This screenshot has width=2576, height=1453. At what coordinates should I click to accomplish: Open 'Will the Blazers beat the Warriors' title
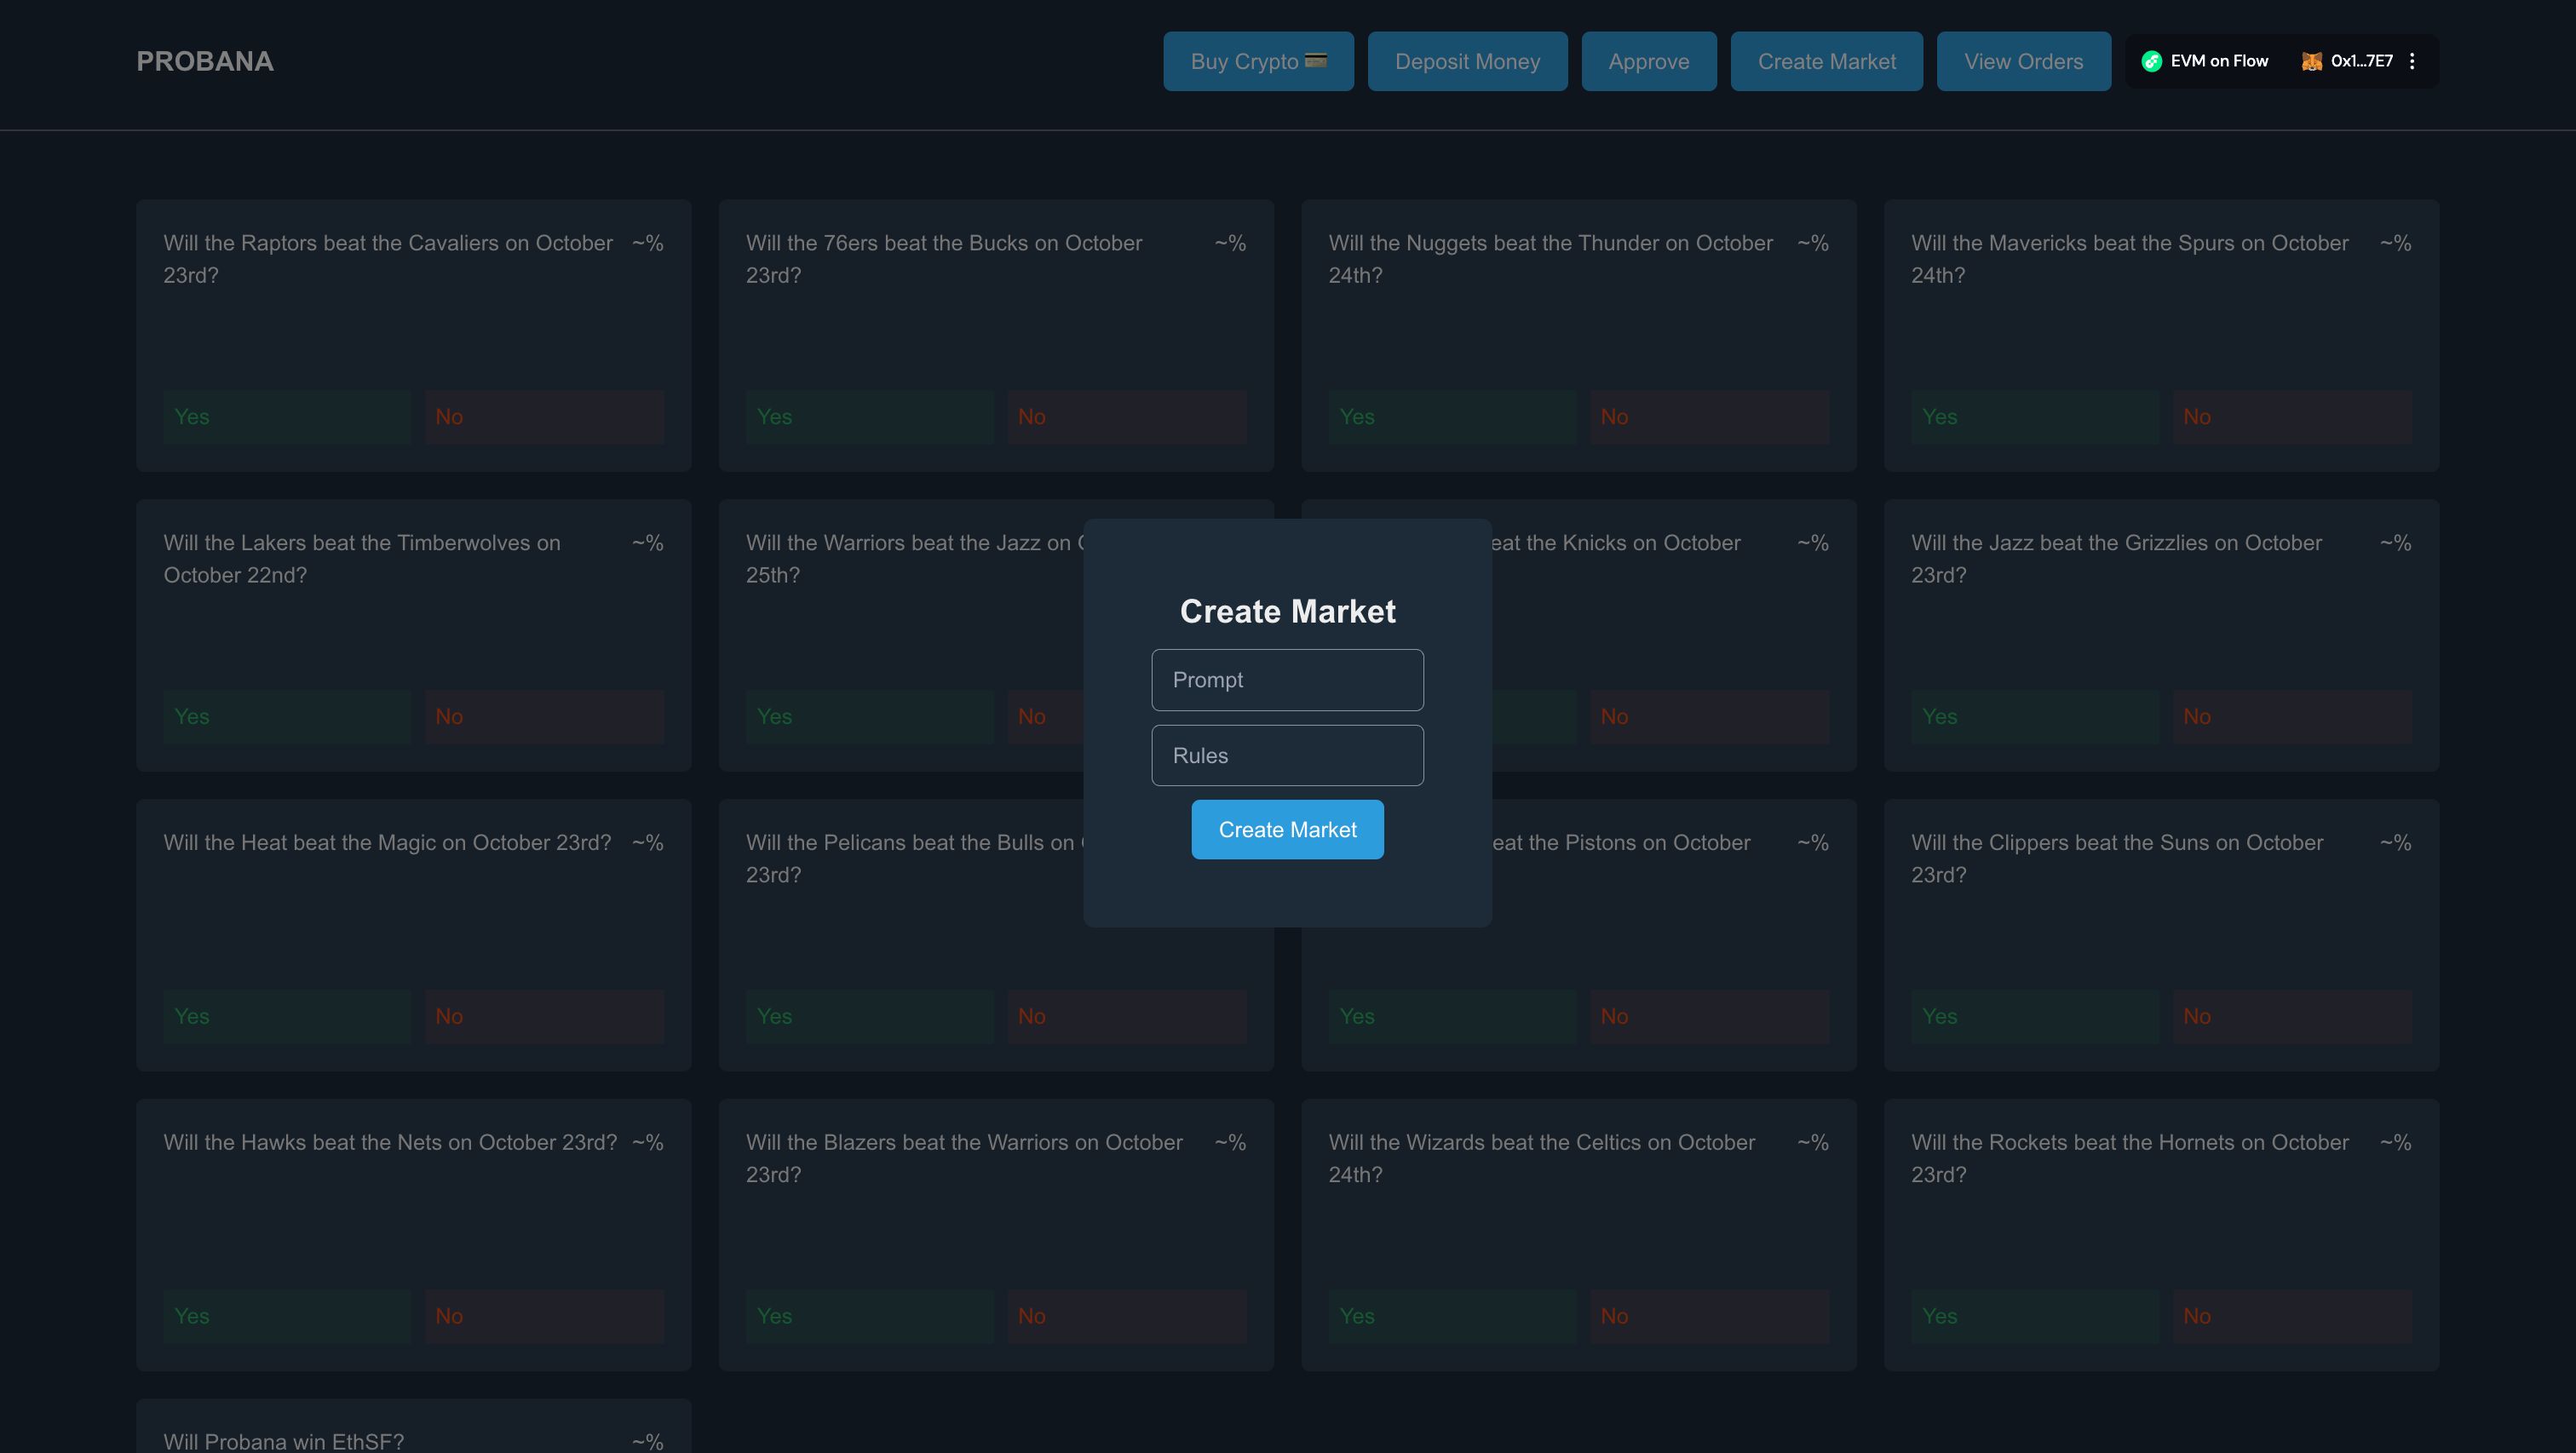pyautogui.click(x=964, y=1159)
